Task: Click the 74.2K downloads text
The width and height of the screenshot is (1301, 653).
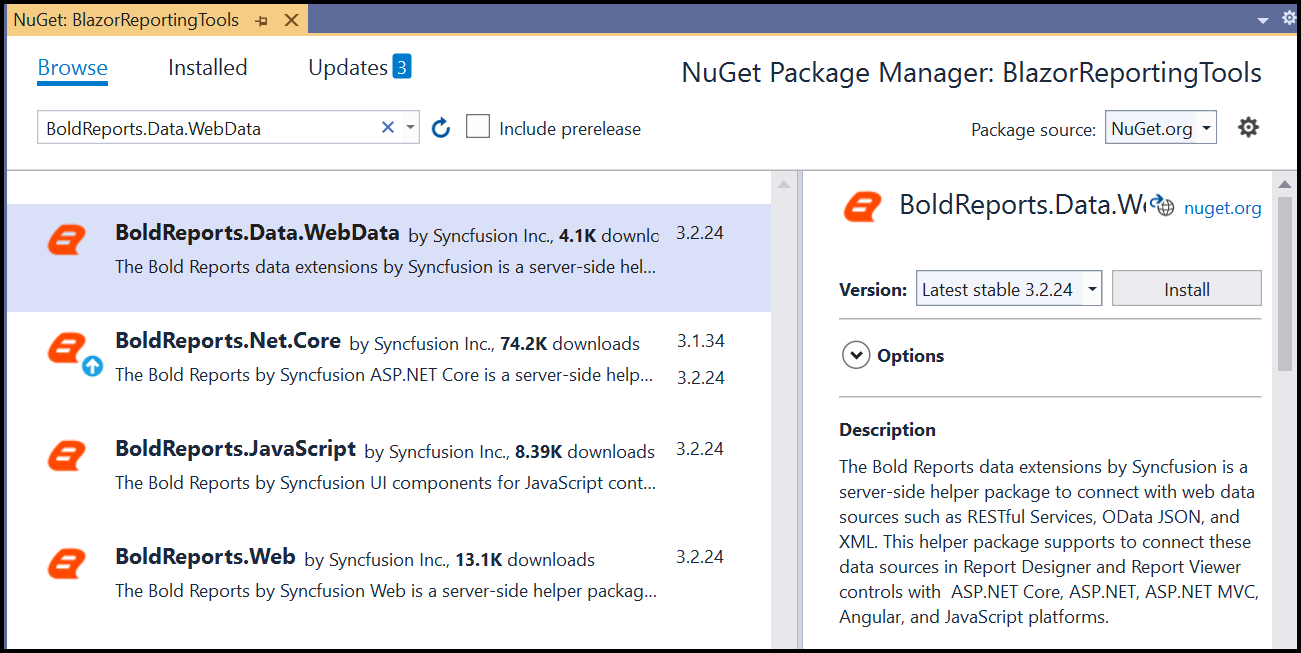Action: pos(569,344)
